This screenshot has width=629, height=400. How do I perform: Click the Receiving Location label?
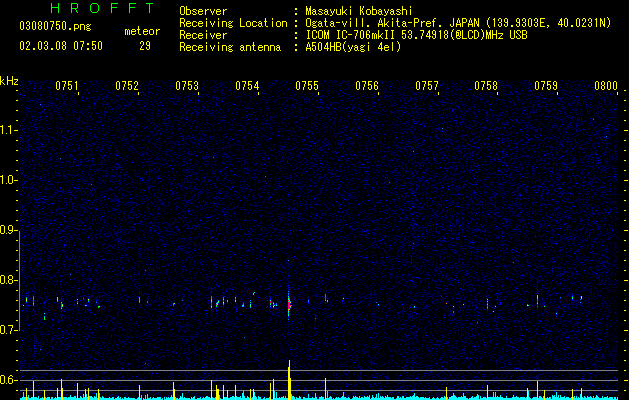pos(233,23)
